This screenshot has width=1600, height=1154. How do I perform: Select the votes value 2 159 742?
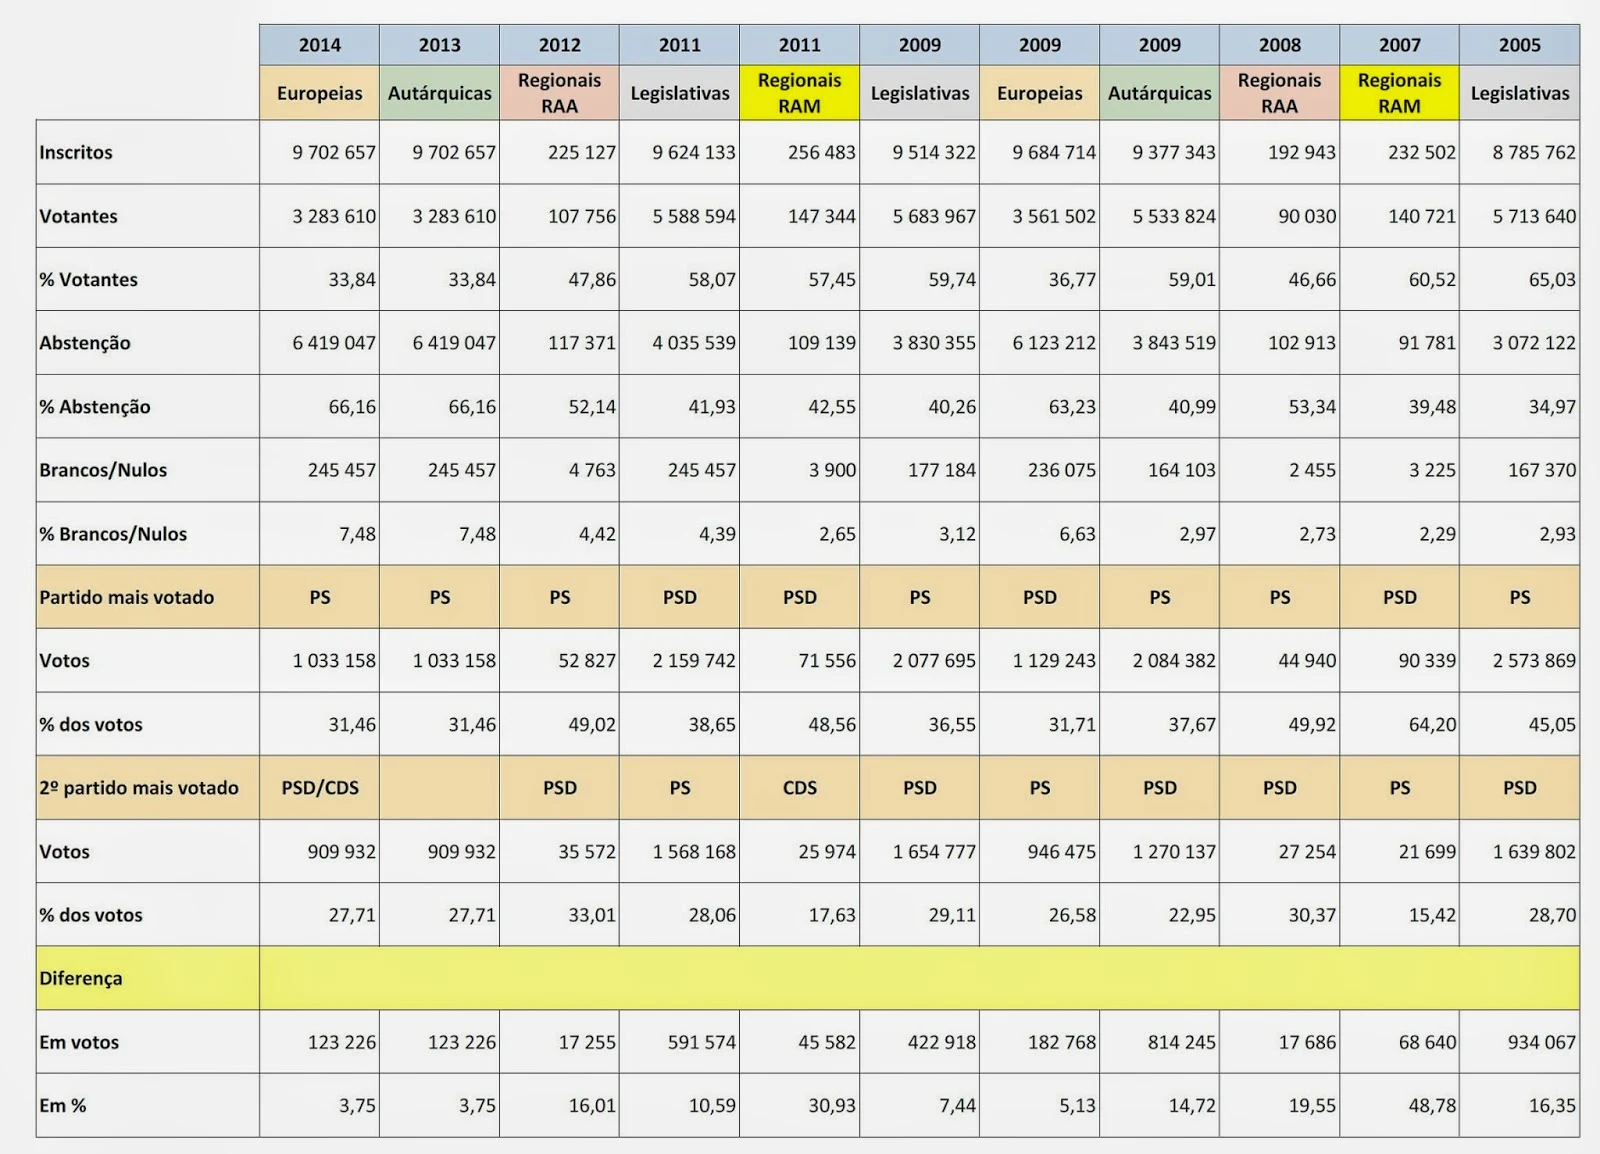[694, 661]
